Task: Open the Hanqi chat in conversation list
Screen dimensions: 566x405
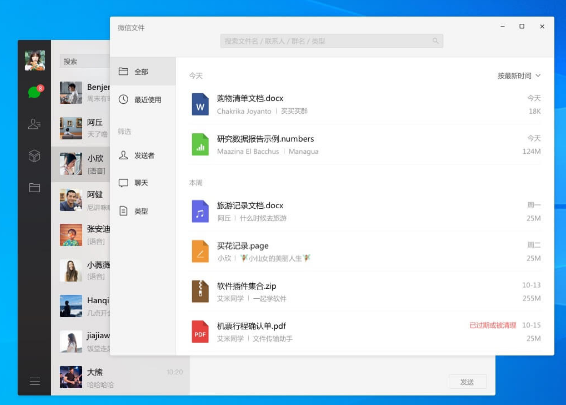Action: pyautogui.click(x=81, y=306)
